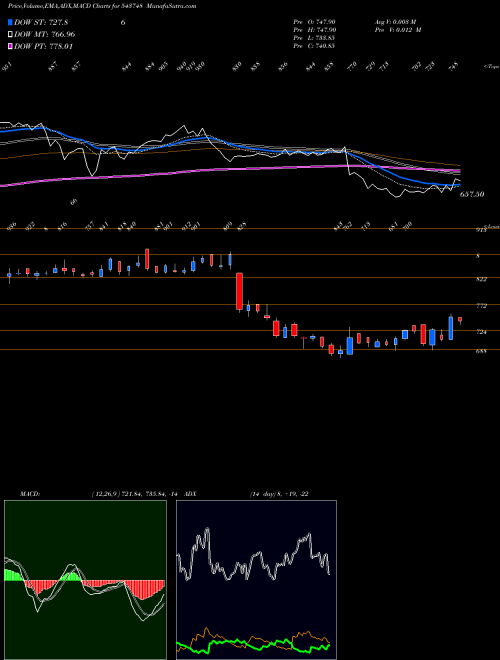Click the 'Pre V: 0.012 M' value
The height and width of the screenshot is (660, 500).
coord(398,30)
